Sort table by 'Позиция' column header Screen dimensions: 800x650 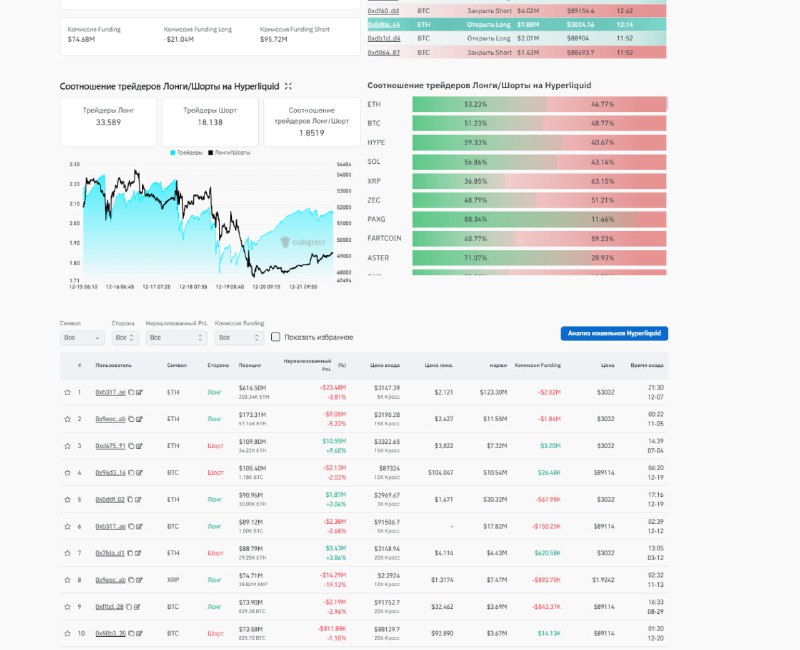(251, 366)
